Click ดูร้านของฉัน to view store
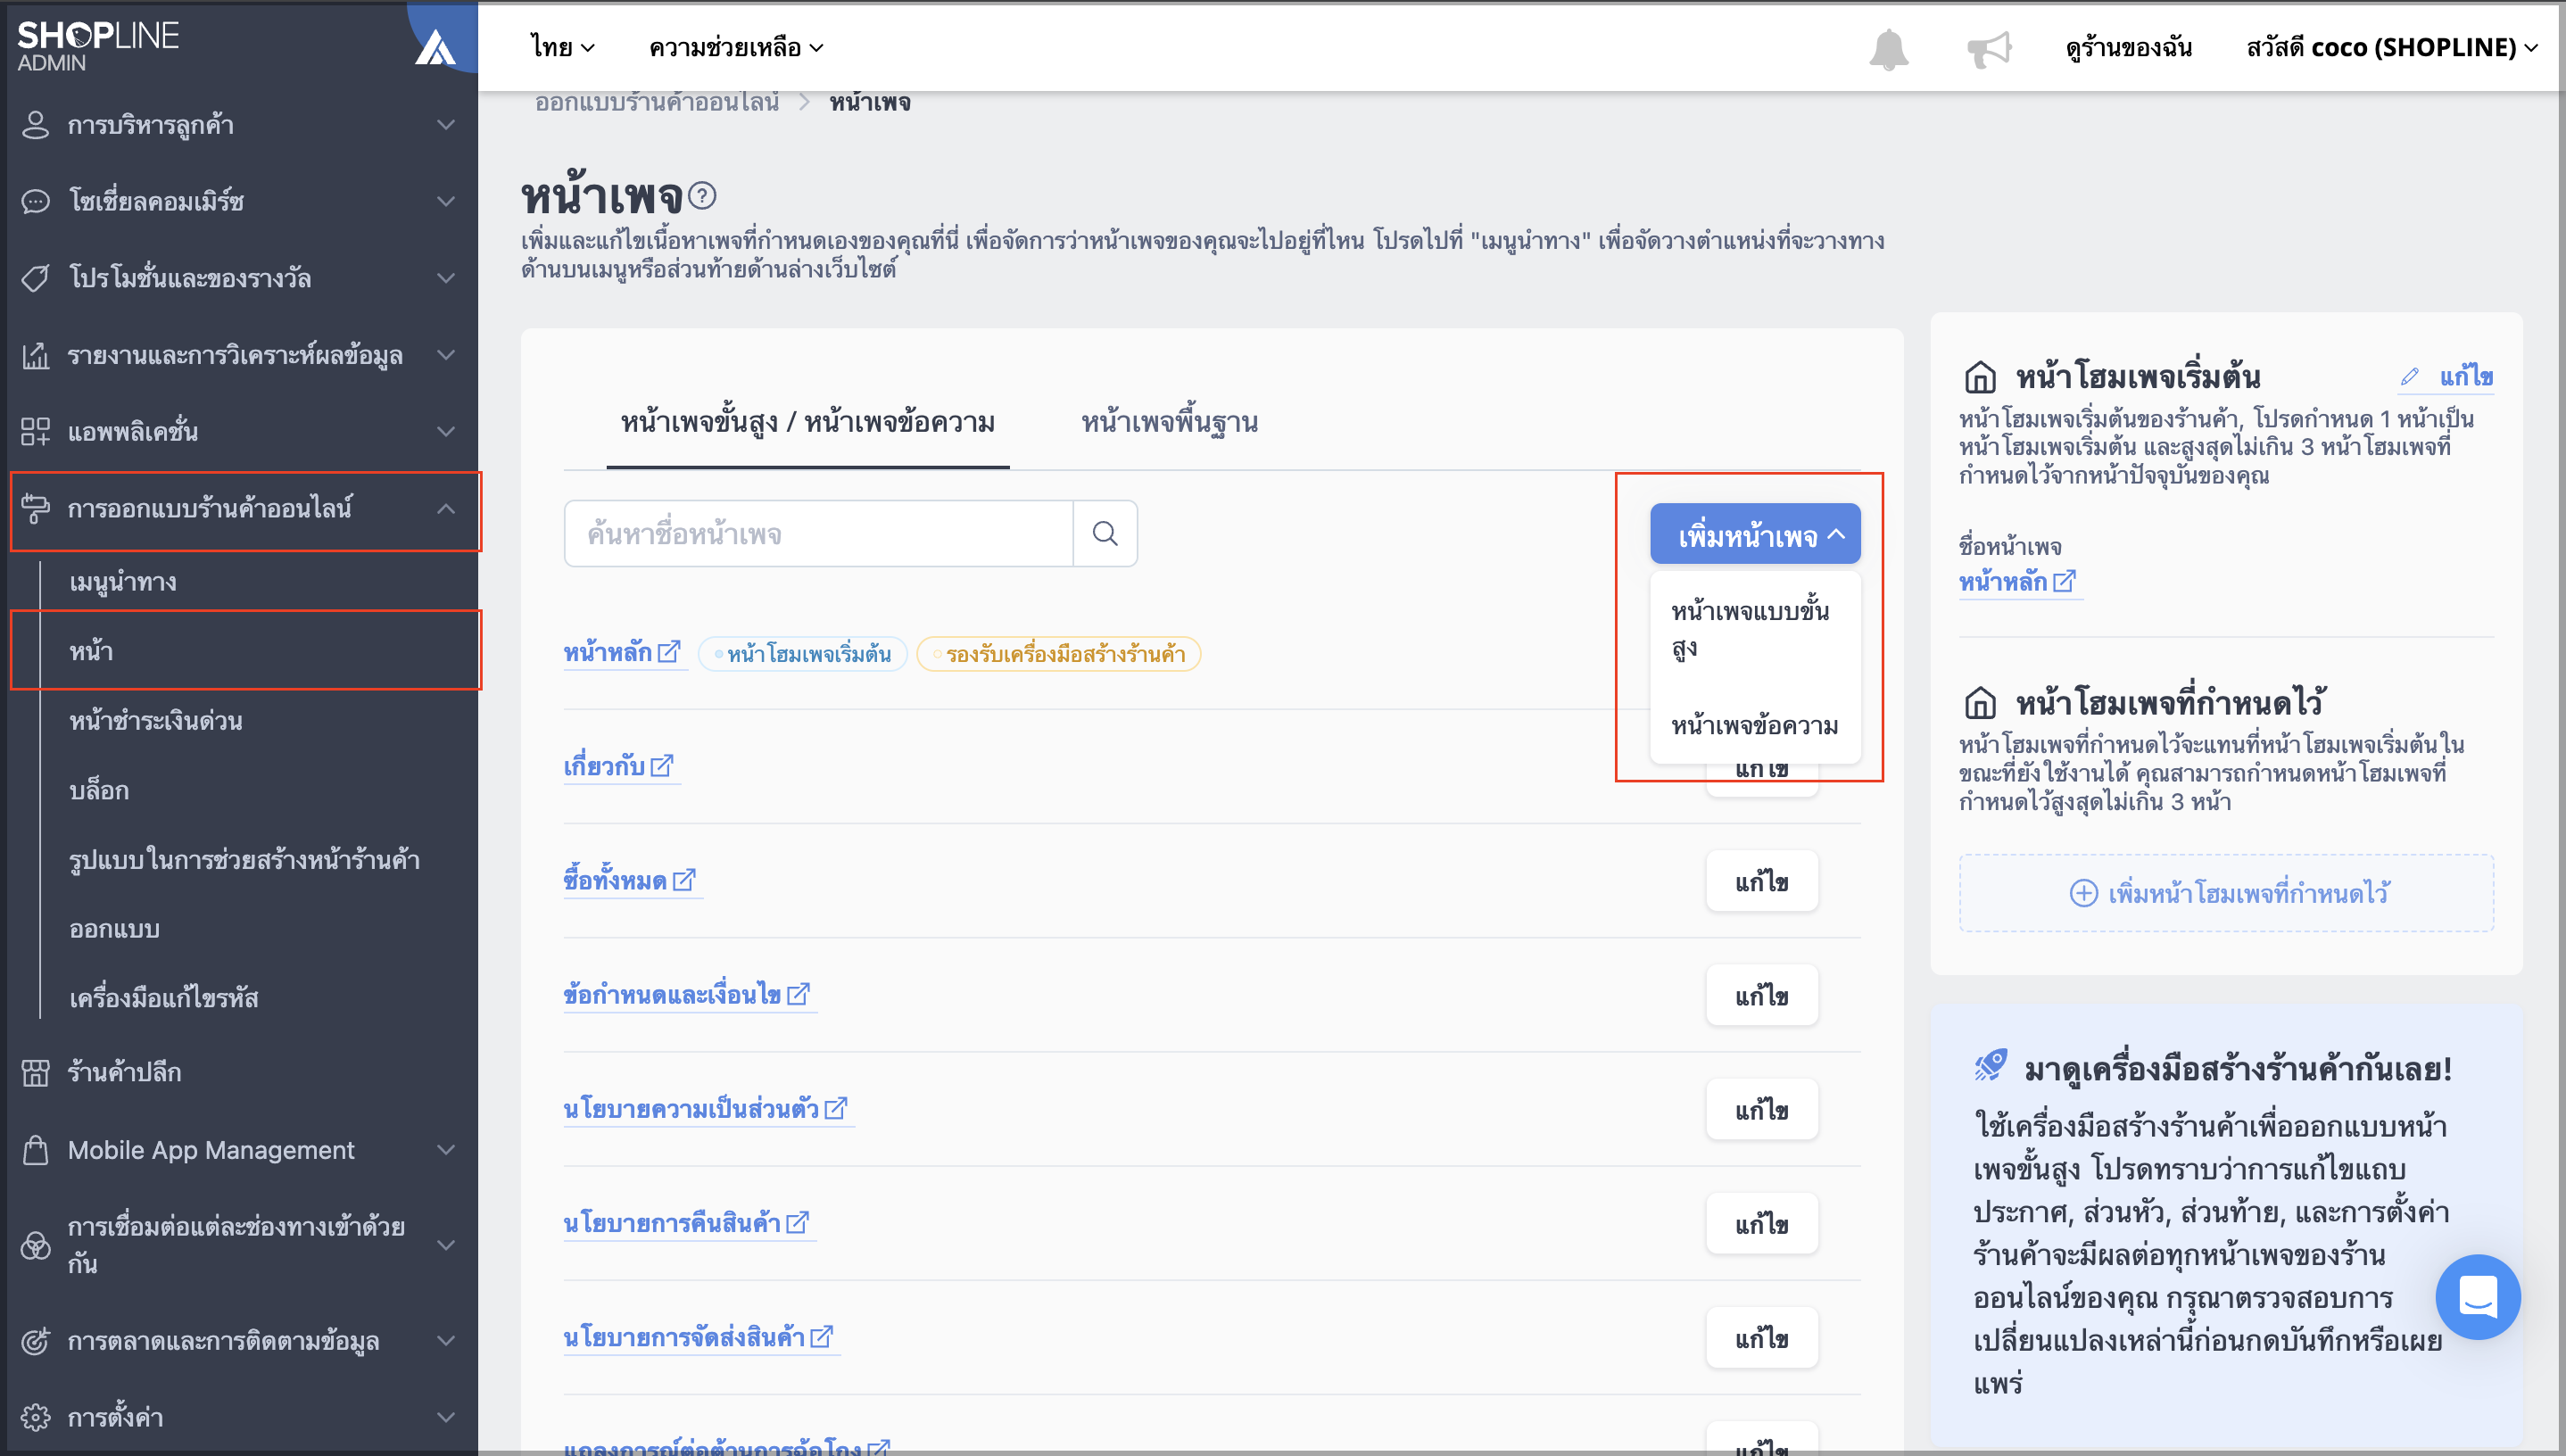Viewport: 2566px width, 1456px height. (2128, 47)
